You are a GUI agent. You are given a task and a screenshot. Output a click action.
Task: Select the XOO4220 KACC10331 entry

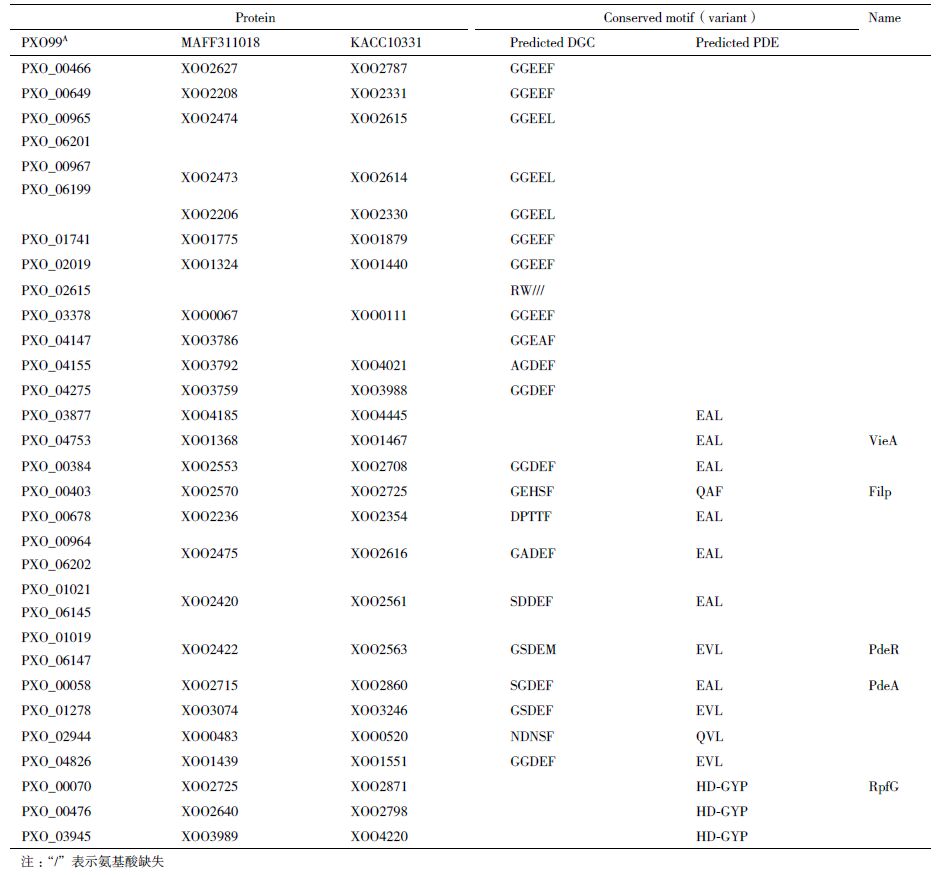point(378,836)
